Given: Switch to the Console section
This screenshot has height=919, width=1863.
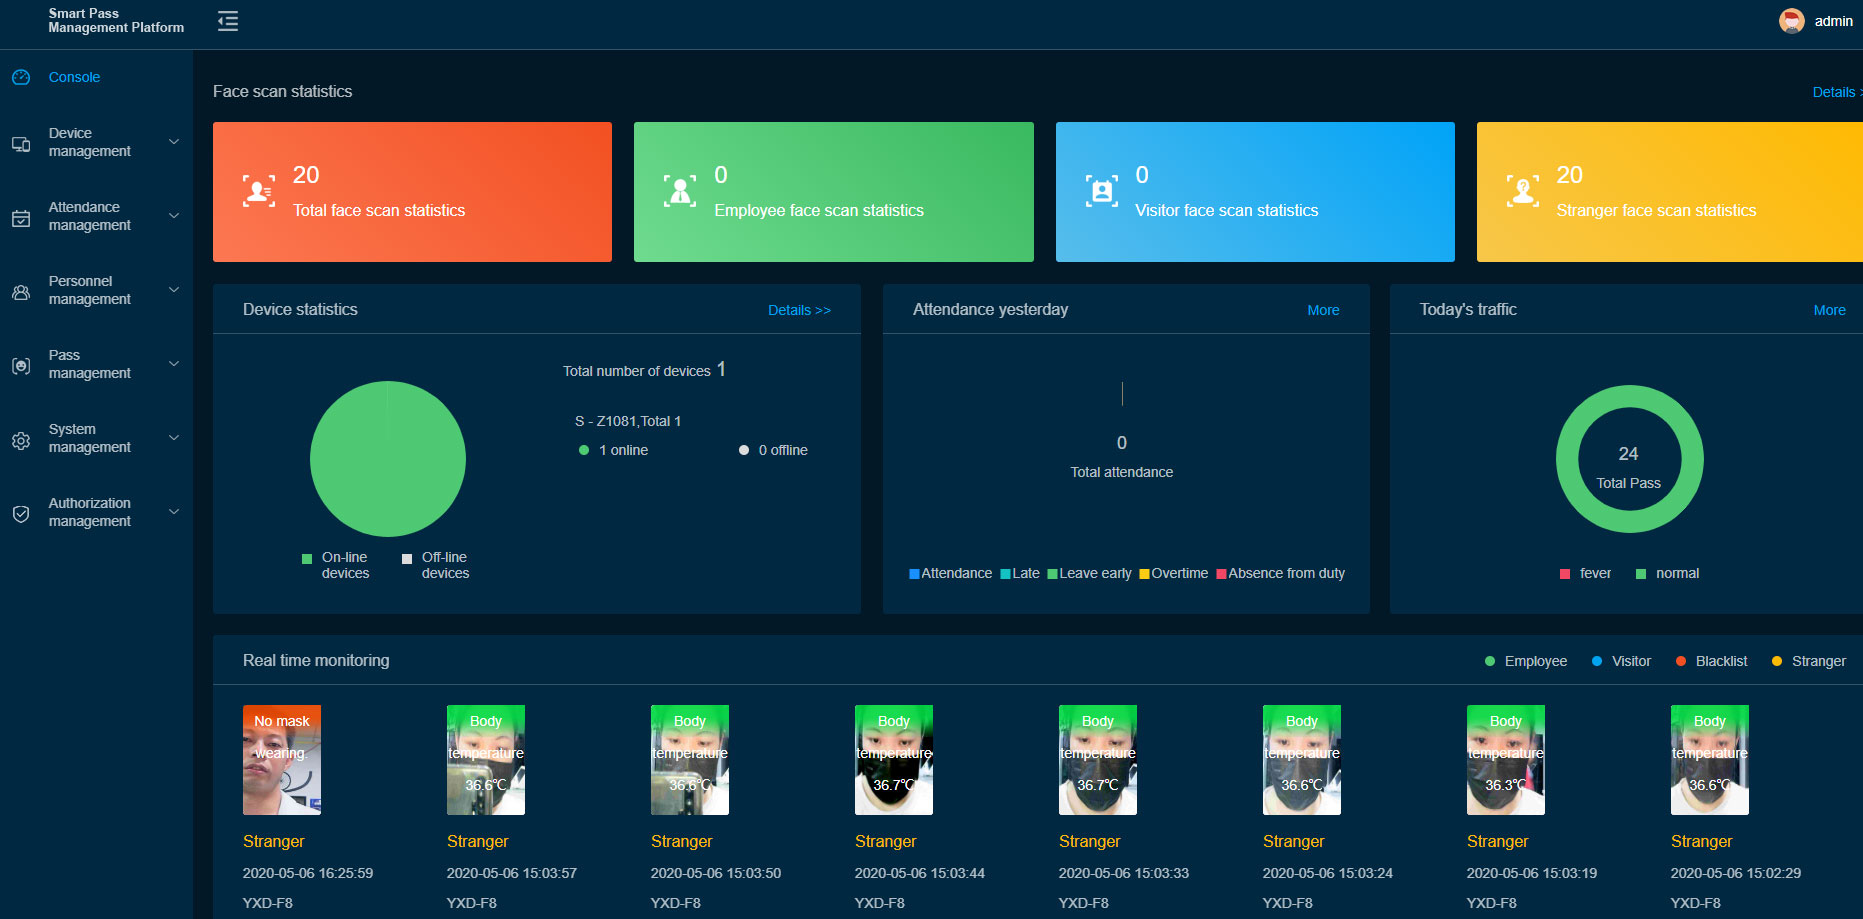Looking at the screenshot, I should pyautogui.click(x=77, y=77).
